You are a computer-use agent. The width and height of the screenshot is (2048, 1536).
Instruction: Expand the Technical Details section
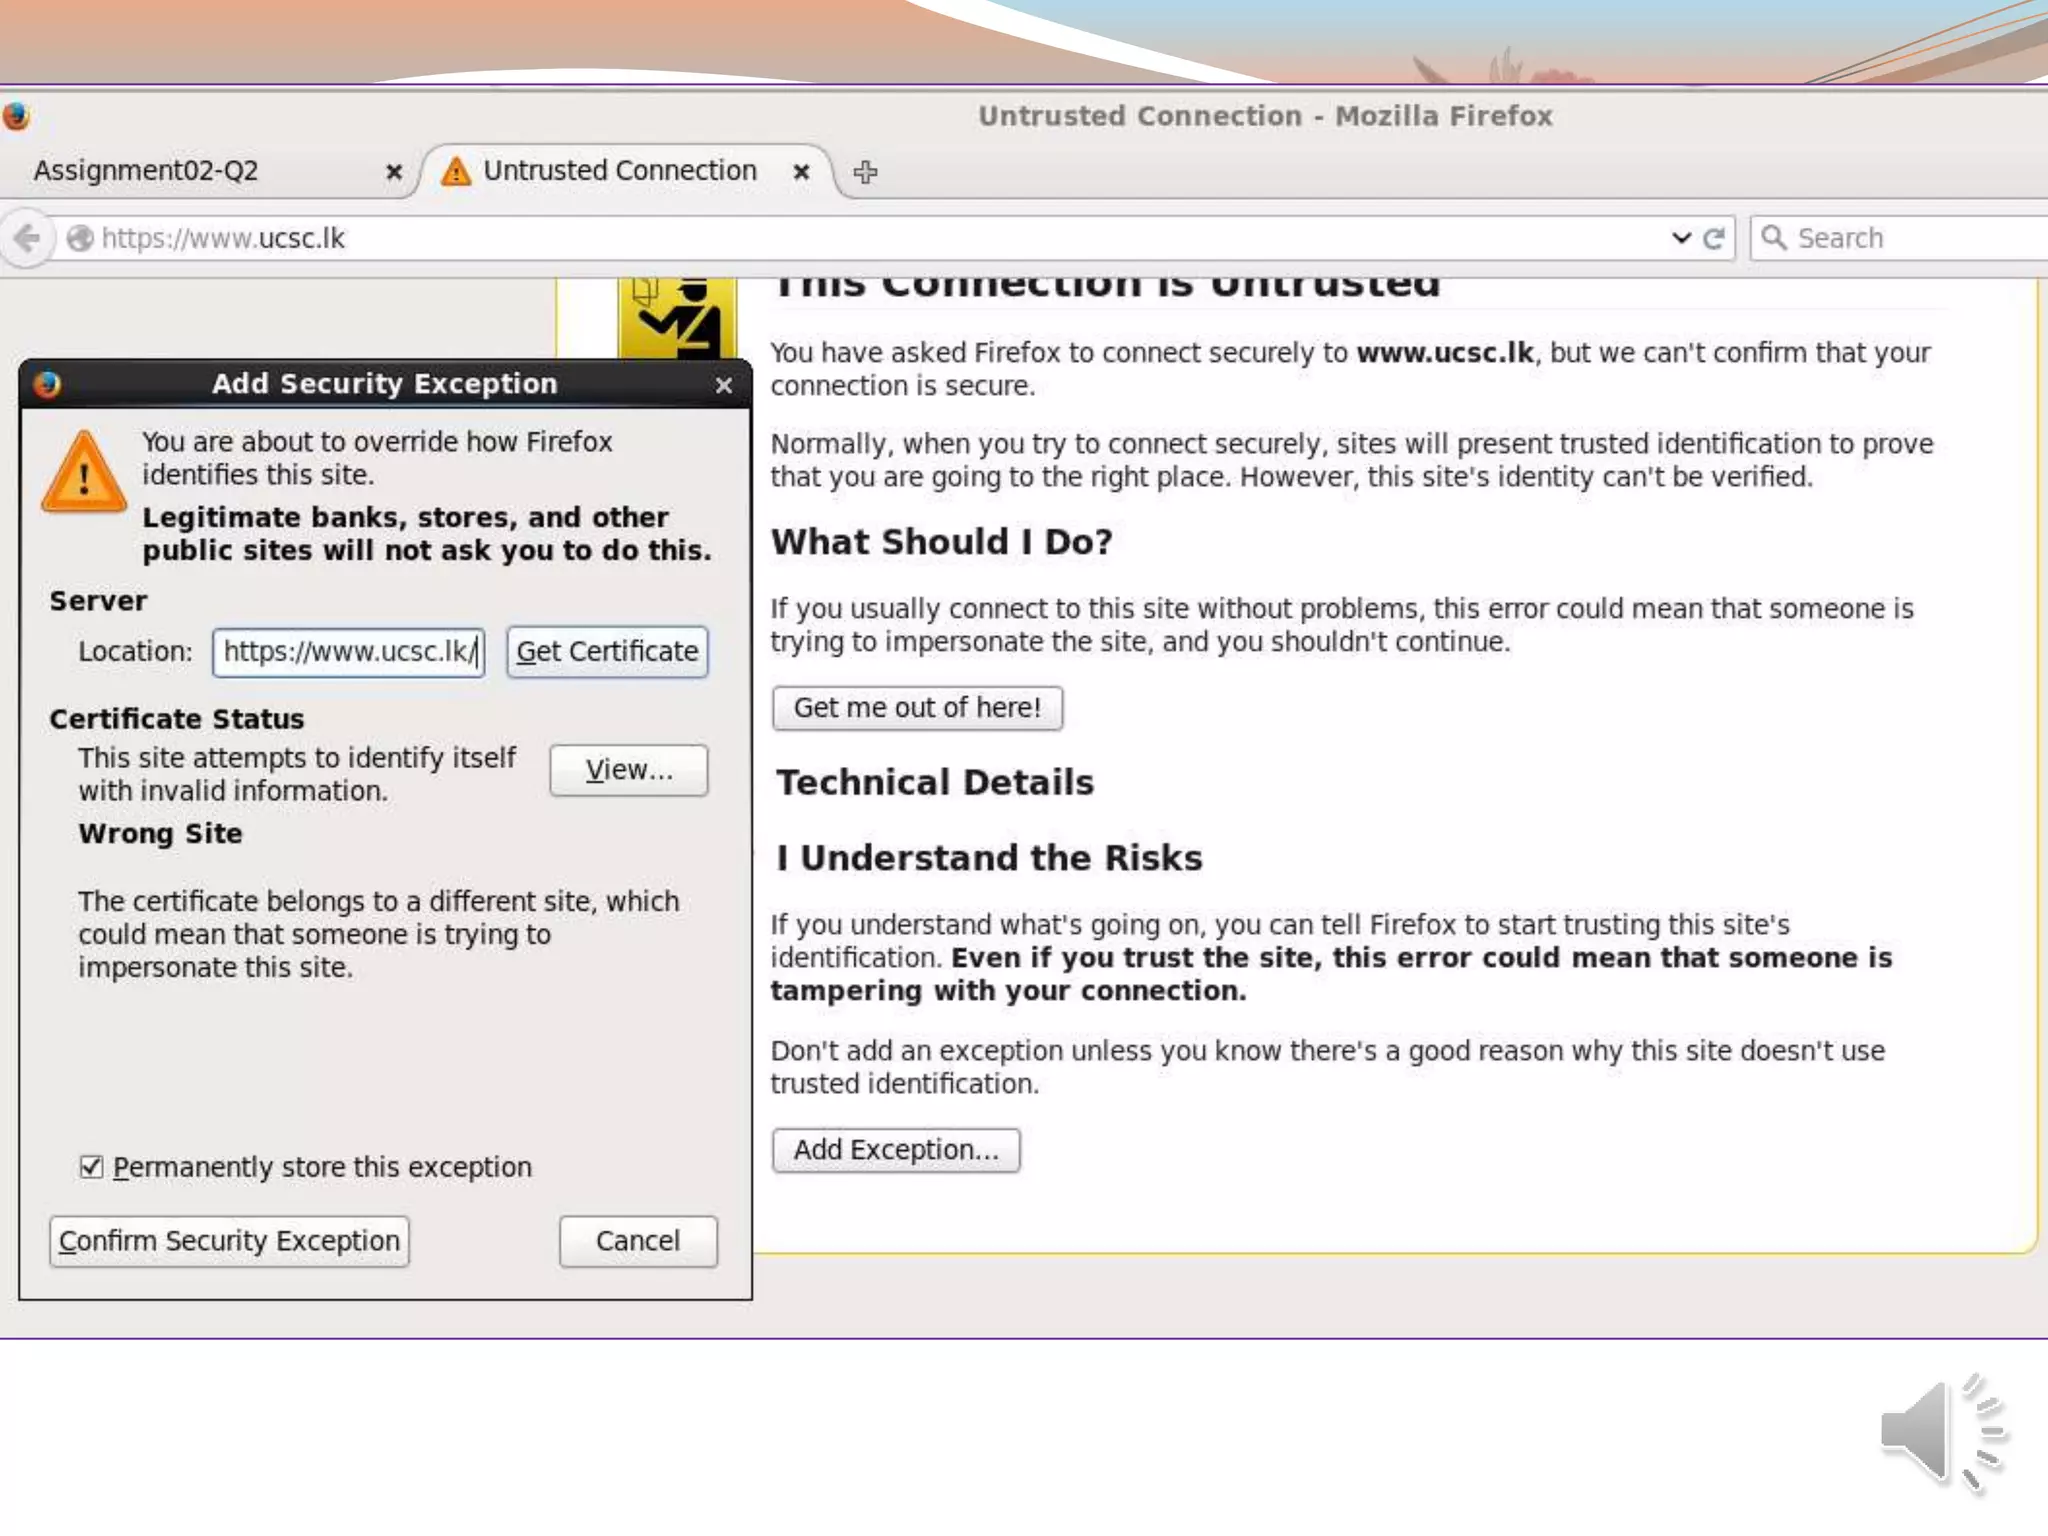[935, 782]
